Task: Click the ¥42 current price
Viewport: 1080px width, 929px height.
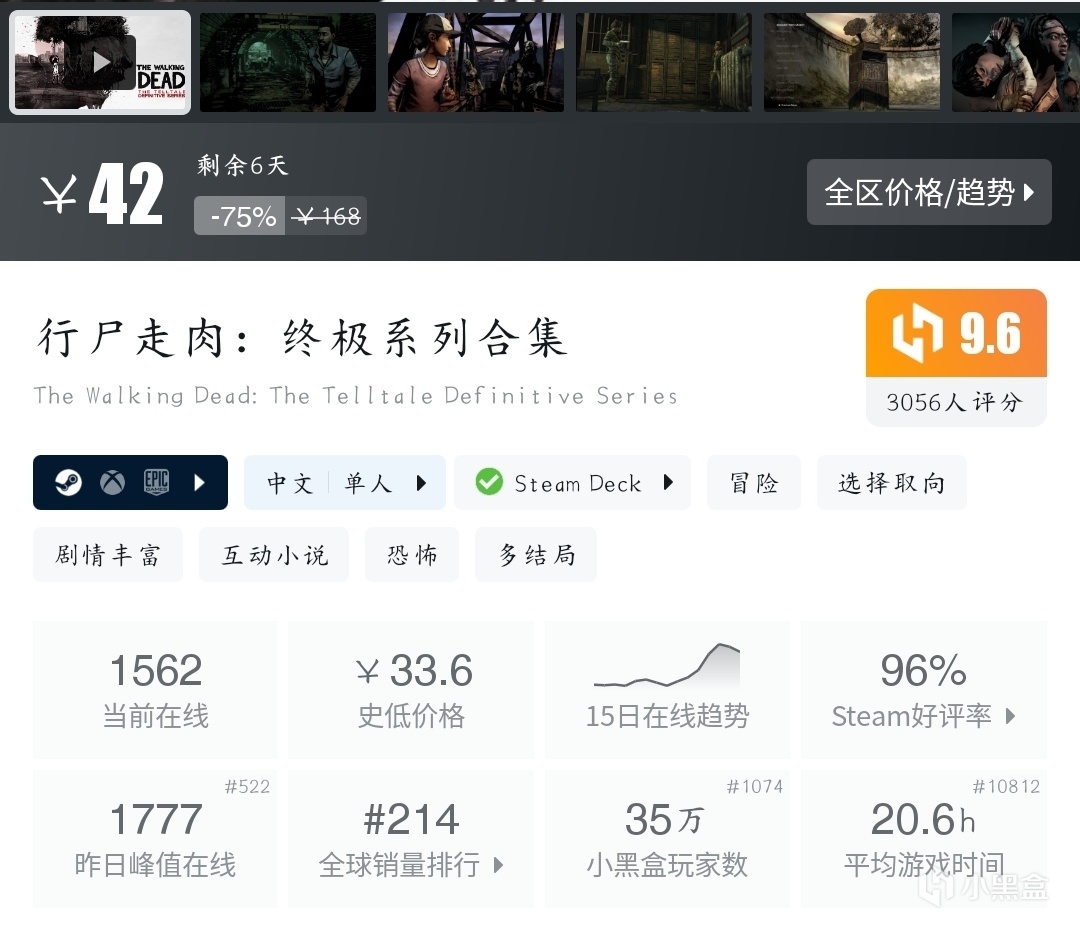Action: click(x=102, y=194)
